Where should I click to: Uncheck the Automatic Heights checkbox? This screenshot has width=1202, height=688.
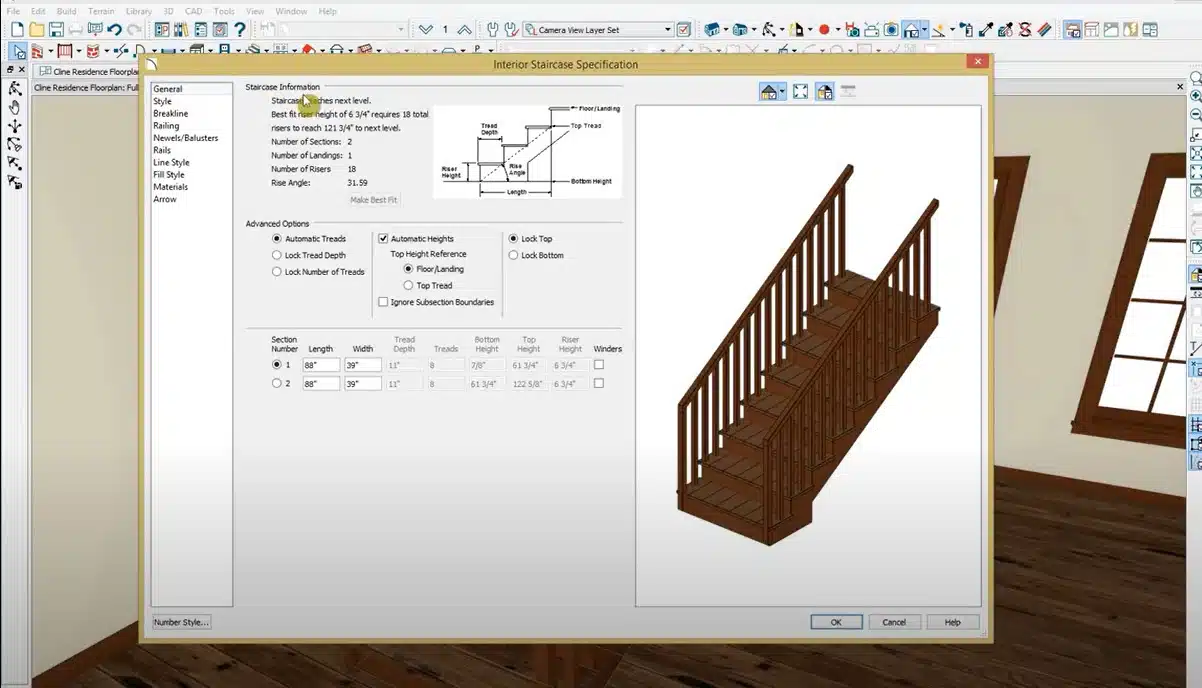[383, 239]
